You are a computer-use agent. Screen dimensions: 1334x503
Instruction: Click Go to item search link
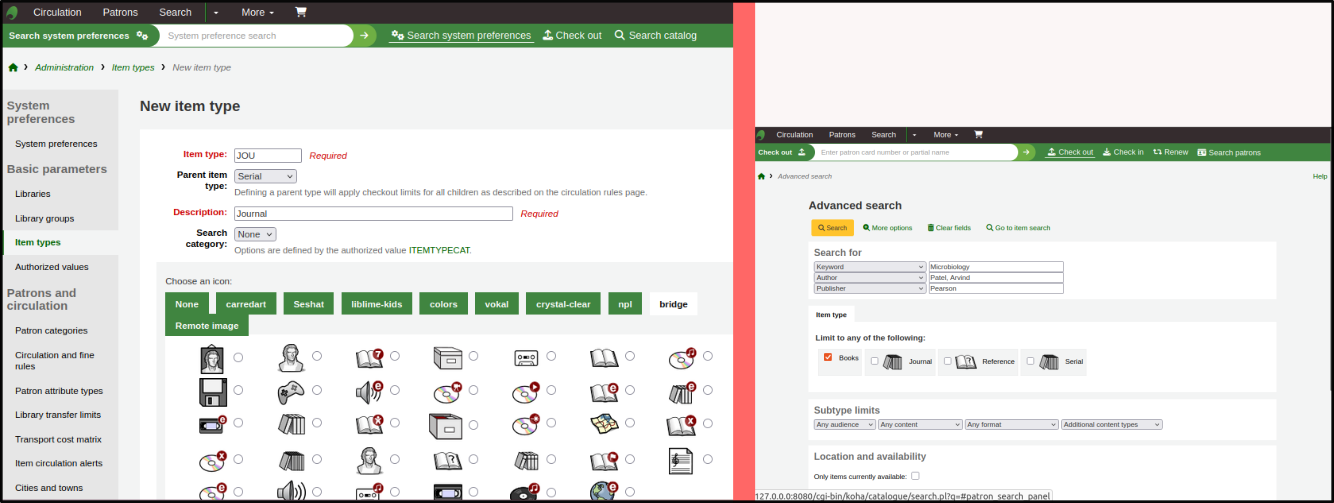[1018, 228]
